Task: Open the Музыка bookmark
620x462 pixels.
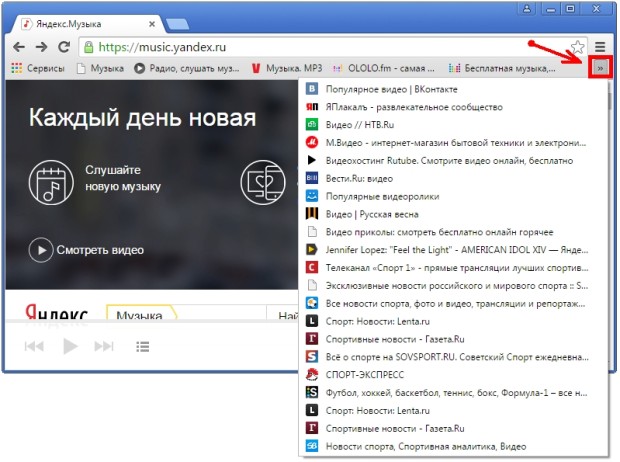Action: click(x=100, y=68)
